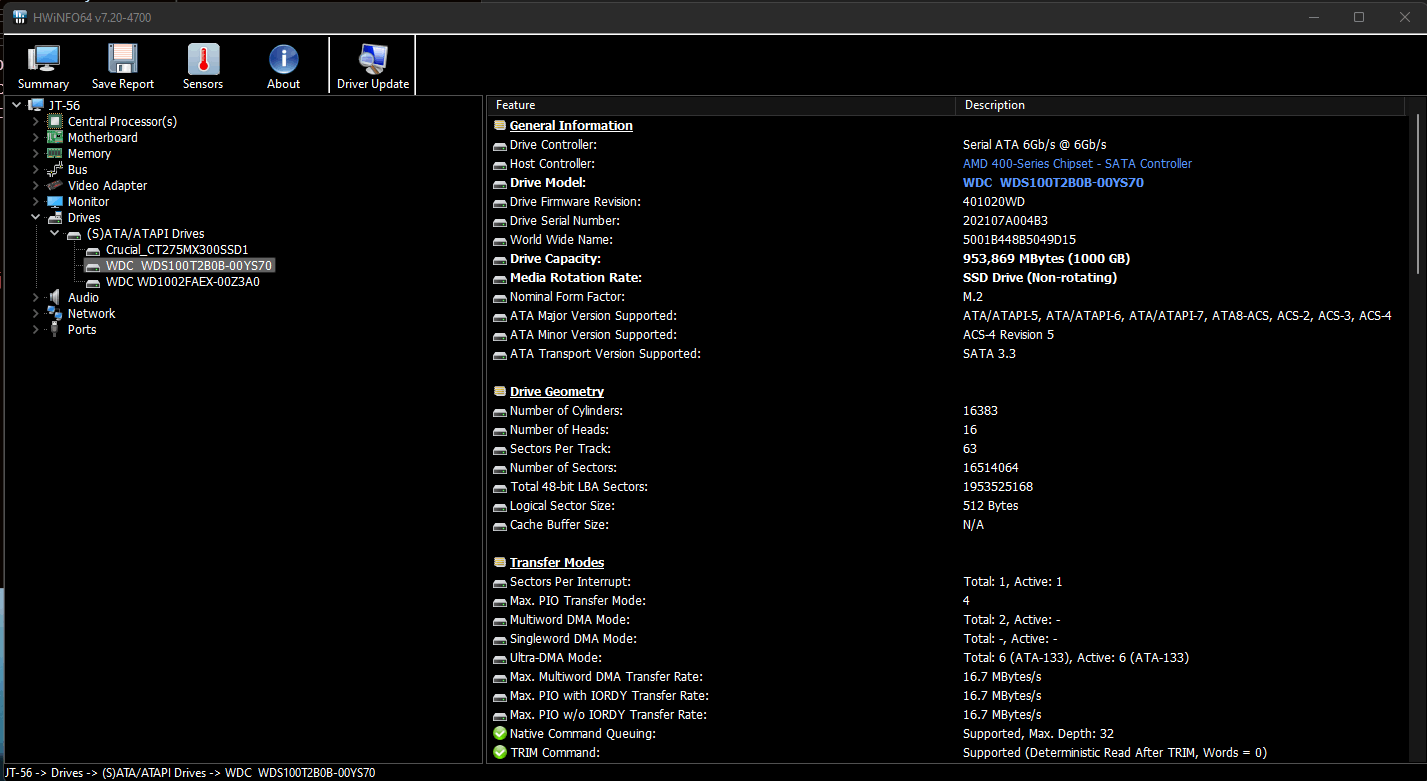1427x781 pixels.
Task: Collapse the JT-56 root node
Action: coord(17,105)
